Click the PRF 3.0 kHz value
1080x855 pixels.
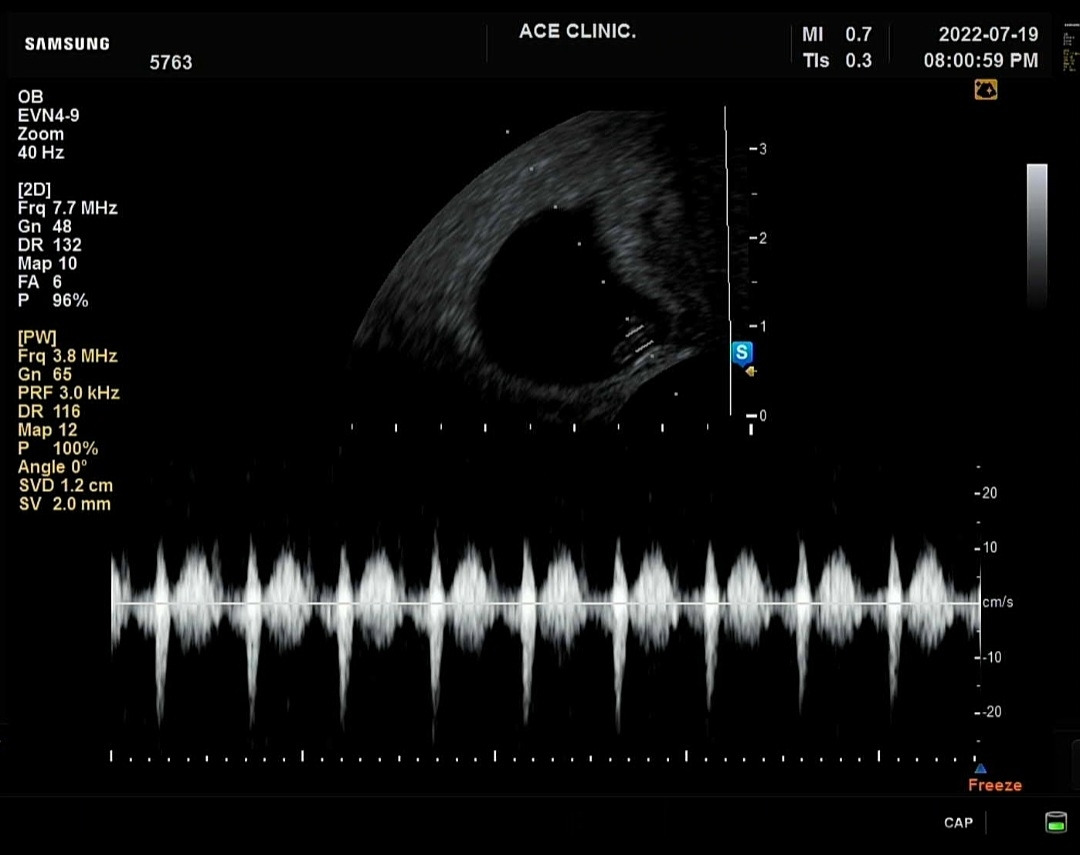tap(69, 393)
